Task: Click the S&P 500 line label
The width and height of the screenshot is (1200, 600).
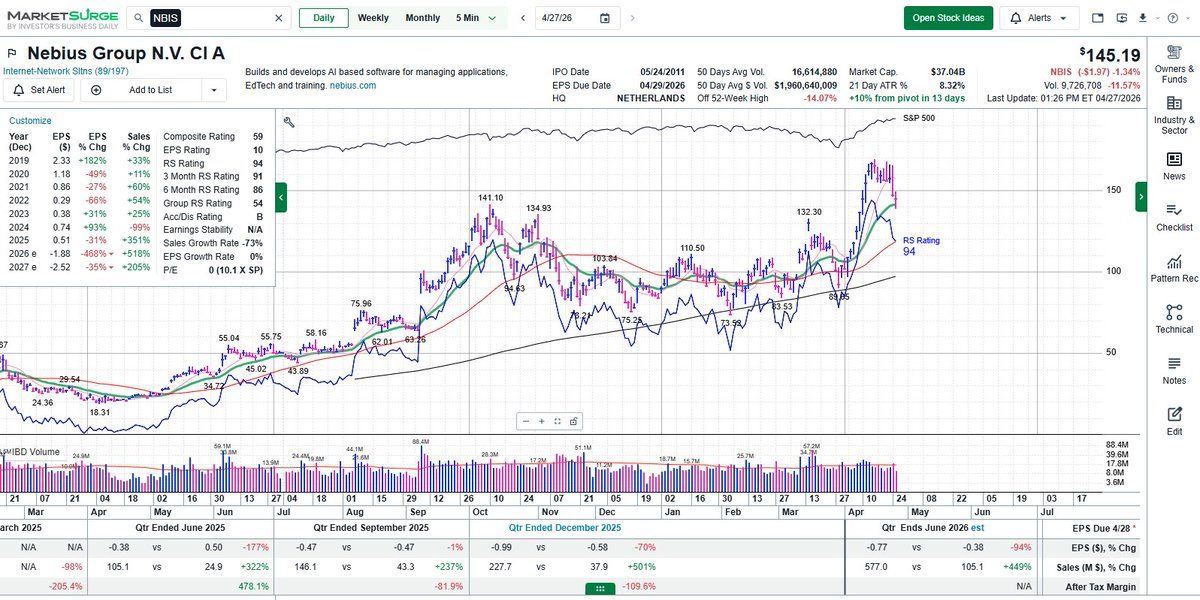Action: pos(918,118)
